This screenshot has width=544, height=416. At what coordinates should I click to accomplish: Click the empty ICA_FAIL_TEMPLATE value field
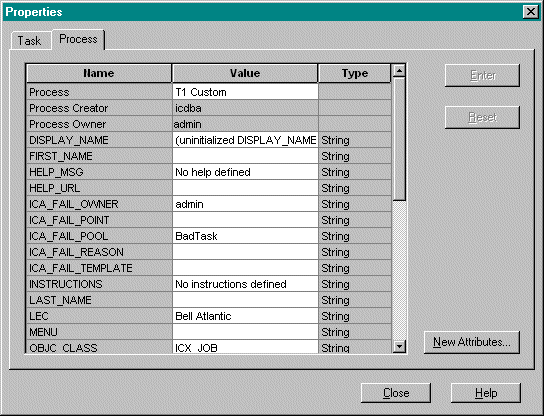coord(245,268)
